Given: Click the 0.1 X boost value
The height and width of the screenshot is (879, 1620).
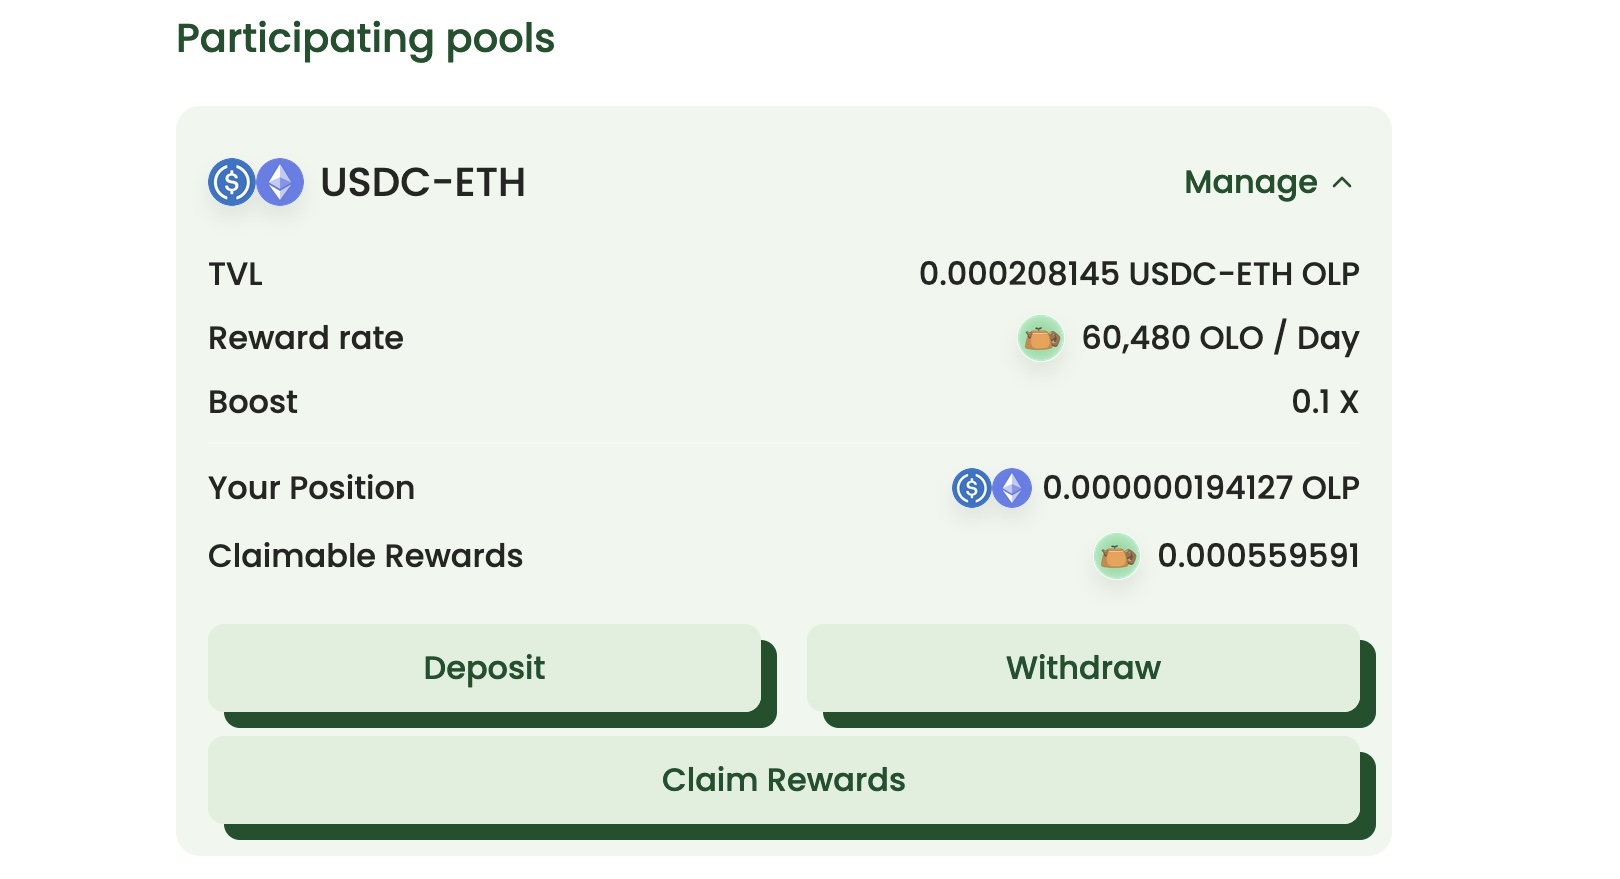Looking at the screenshot, I should [1325, 402].
